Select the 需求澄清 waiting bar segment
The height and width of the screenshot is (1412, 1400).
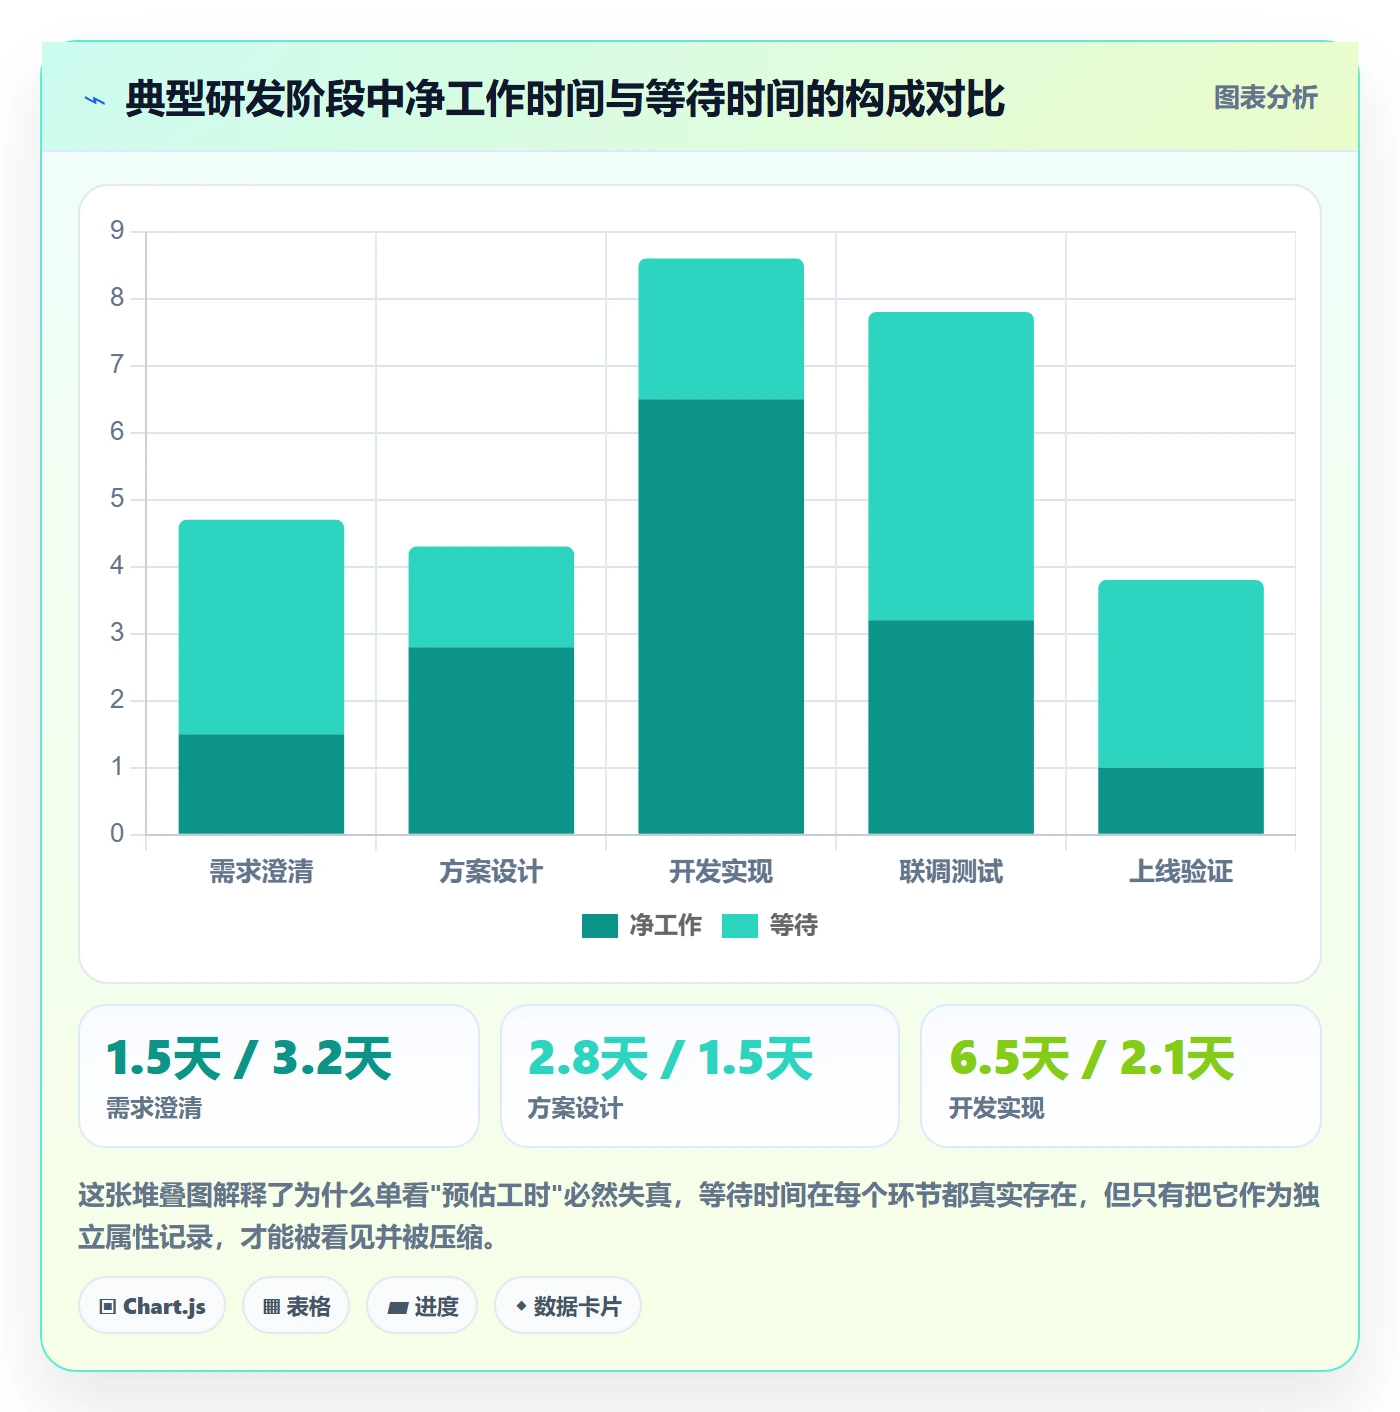(x=261, y=627)
